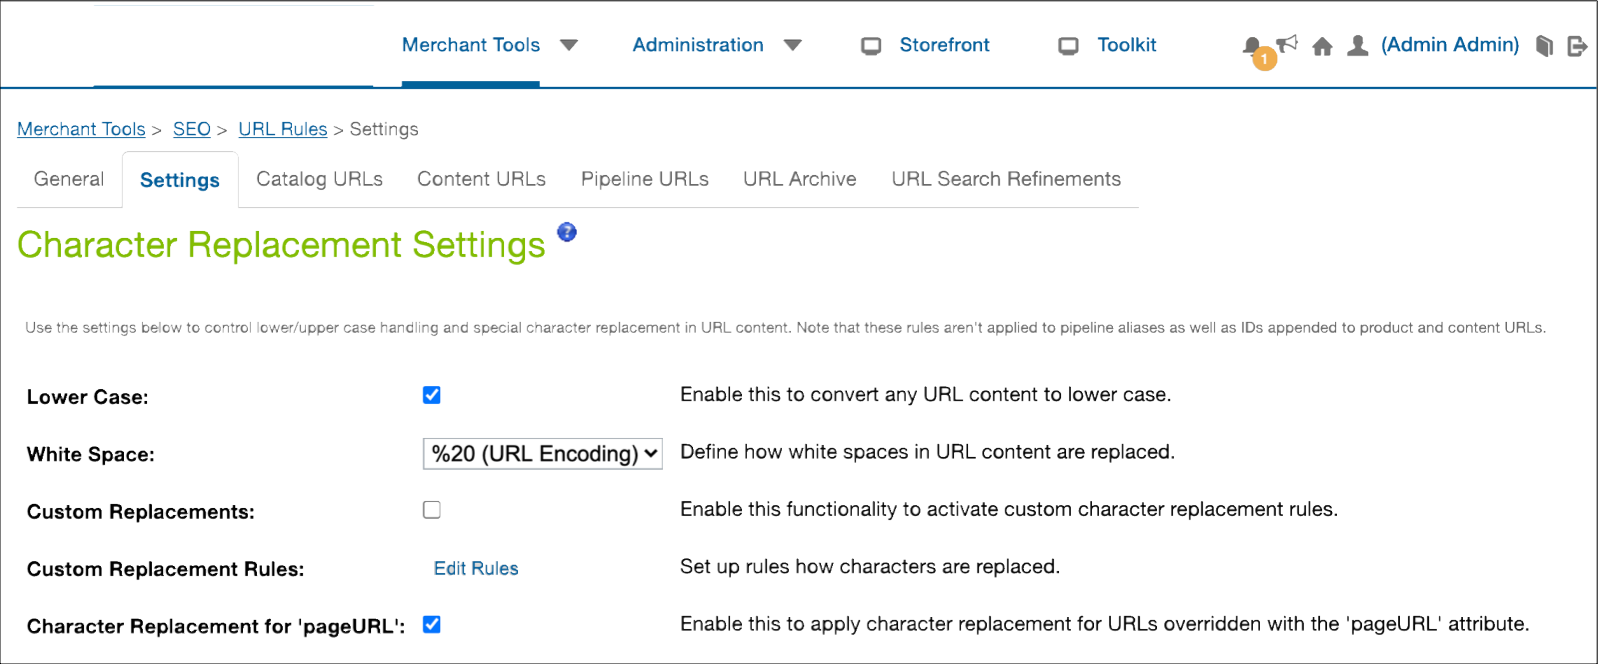Viewport: 1598px width, 664px height.
Task: Open the White Space dropdown
Action: (542, 453)
